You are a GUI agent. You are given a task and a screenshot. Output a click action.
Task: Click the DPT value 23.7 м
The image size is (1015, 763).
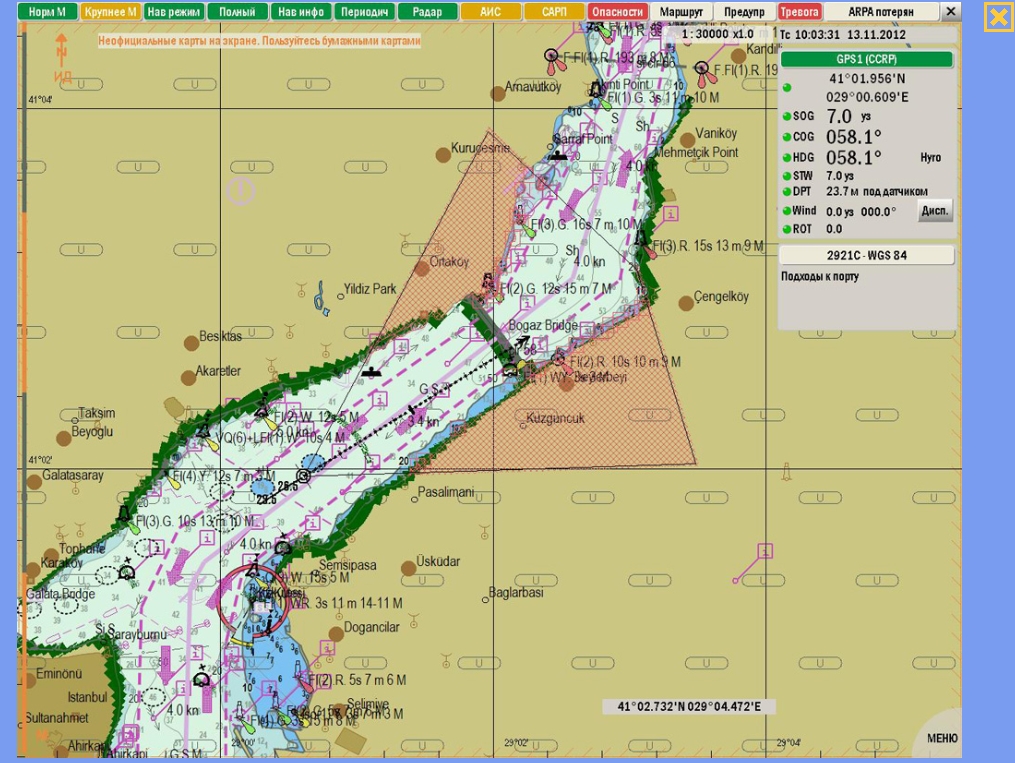click(842, 192)
